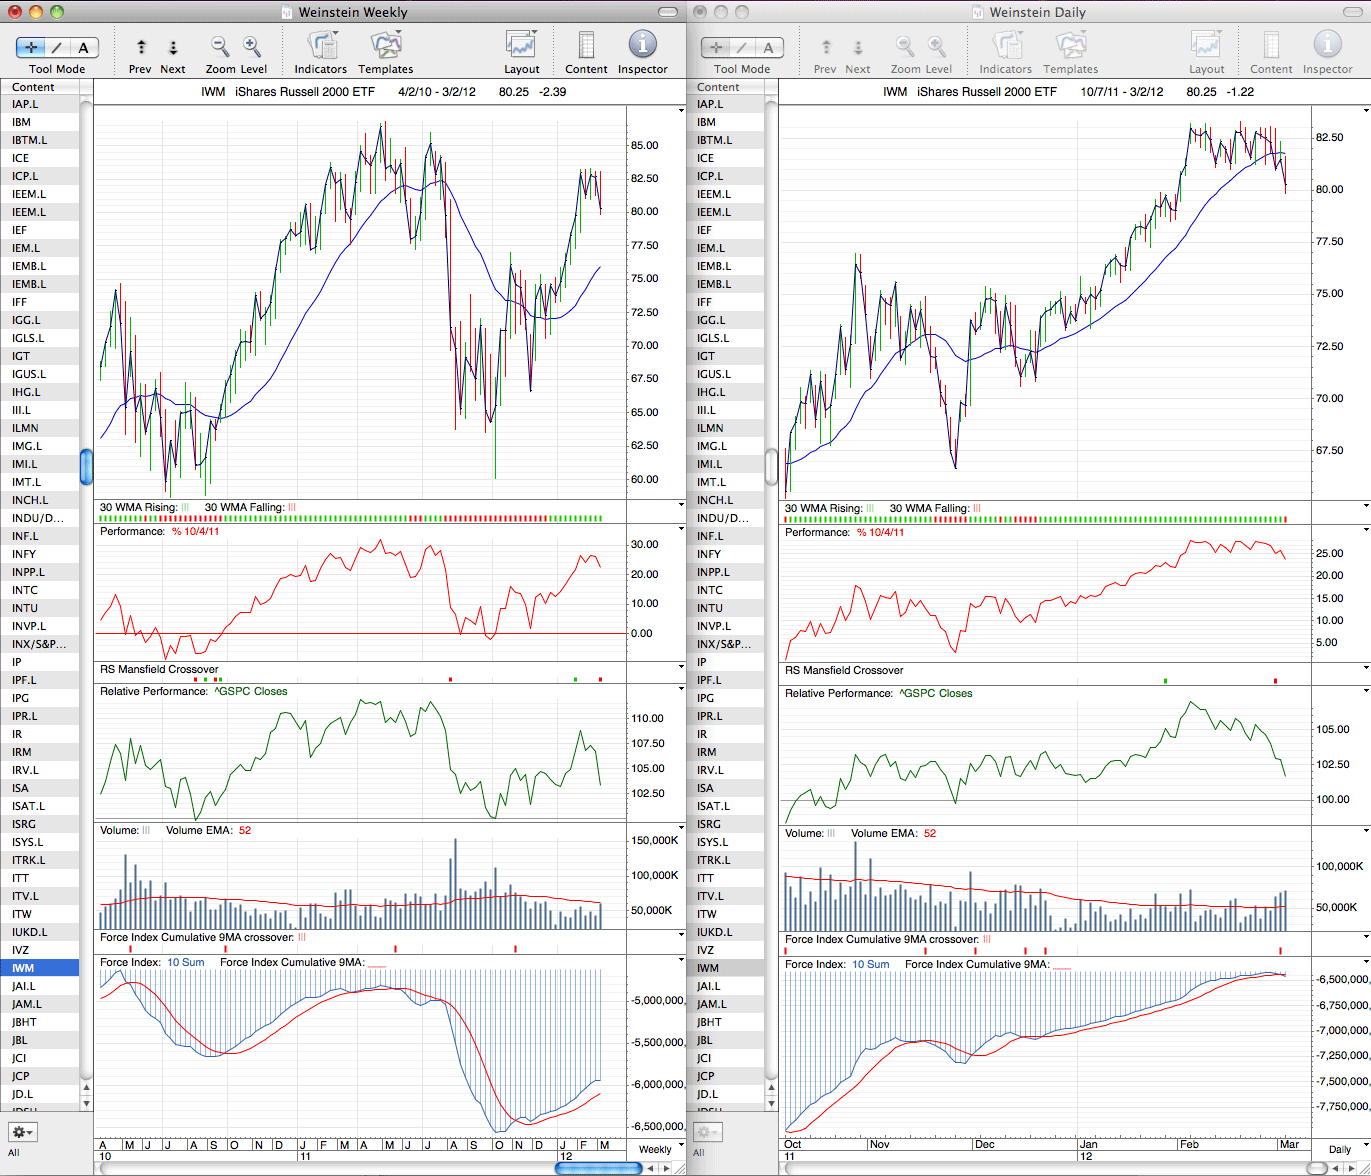Select INTC in Weekly content list
Screen dimensions: 1371x1176
[40, 590]
